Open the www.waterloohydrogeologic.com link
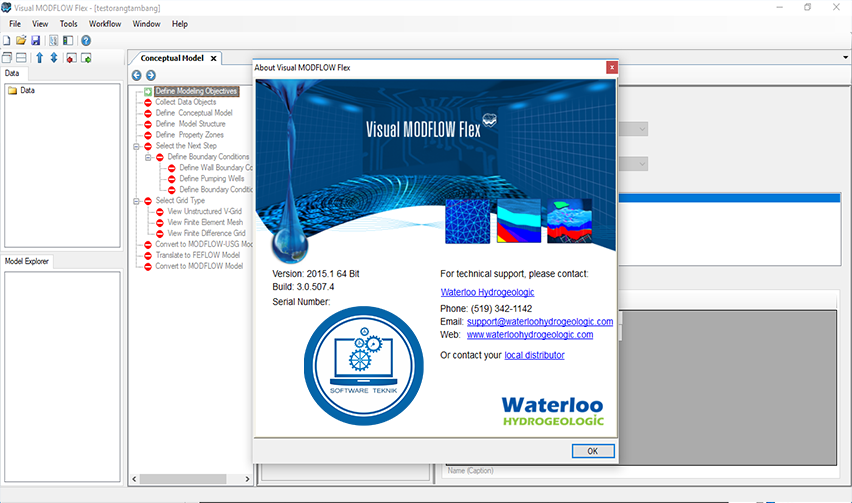Image resolution: width=852 pixels, height=503 pixels. click(x=530, y=335)
